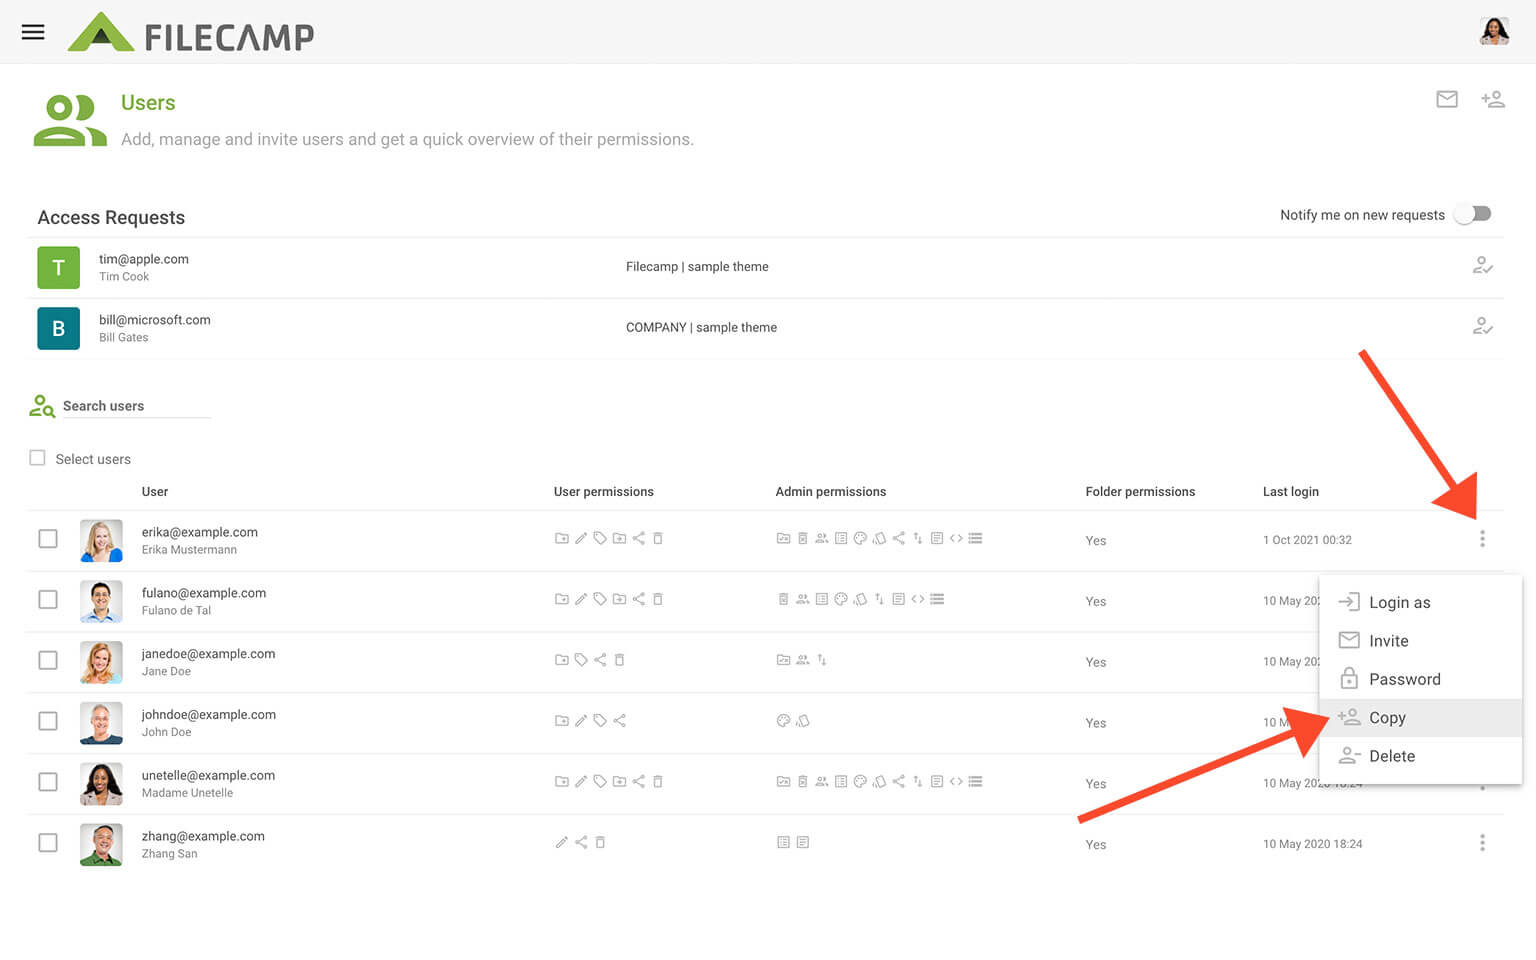The height and width of the screenshot is (960, 1536).
Task: Tick the checkbox for zhang@example.com
Action: [x=48, y=843]
